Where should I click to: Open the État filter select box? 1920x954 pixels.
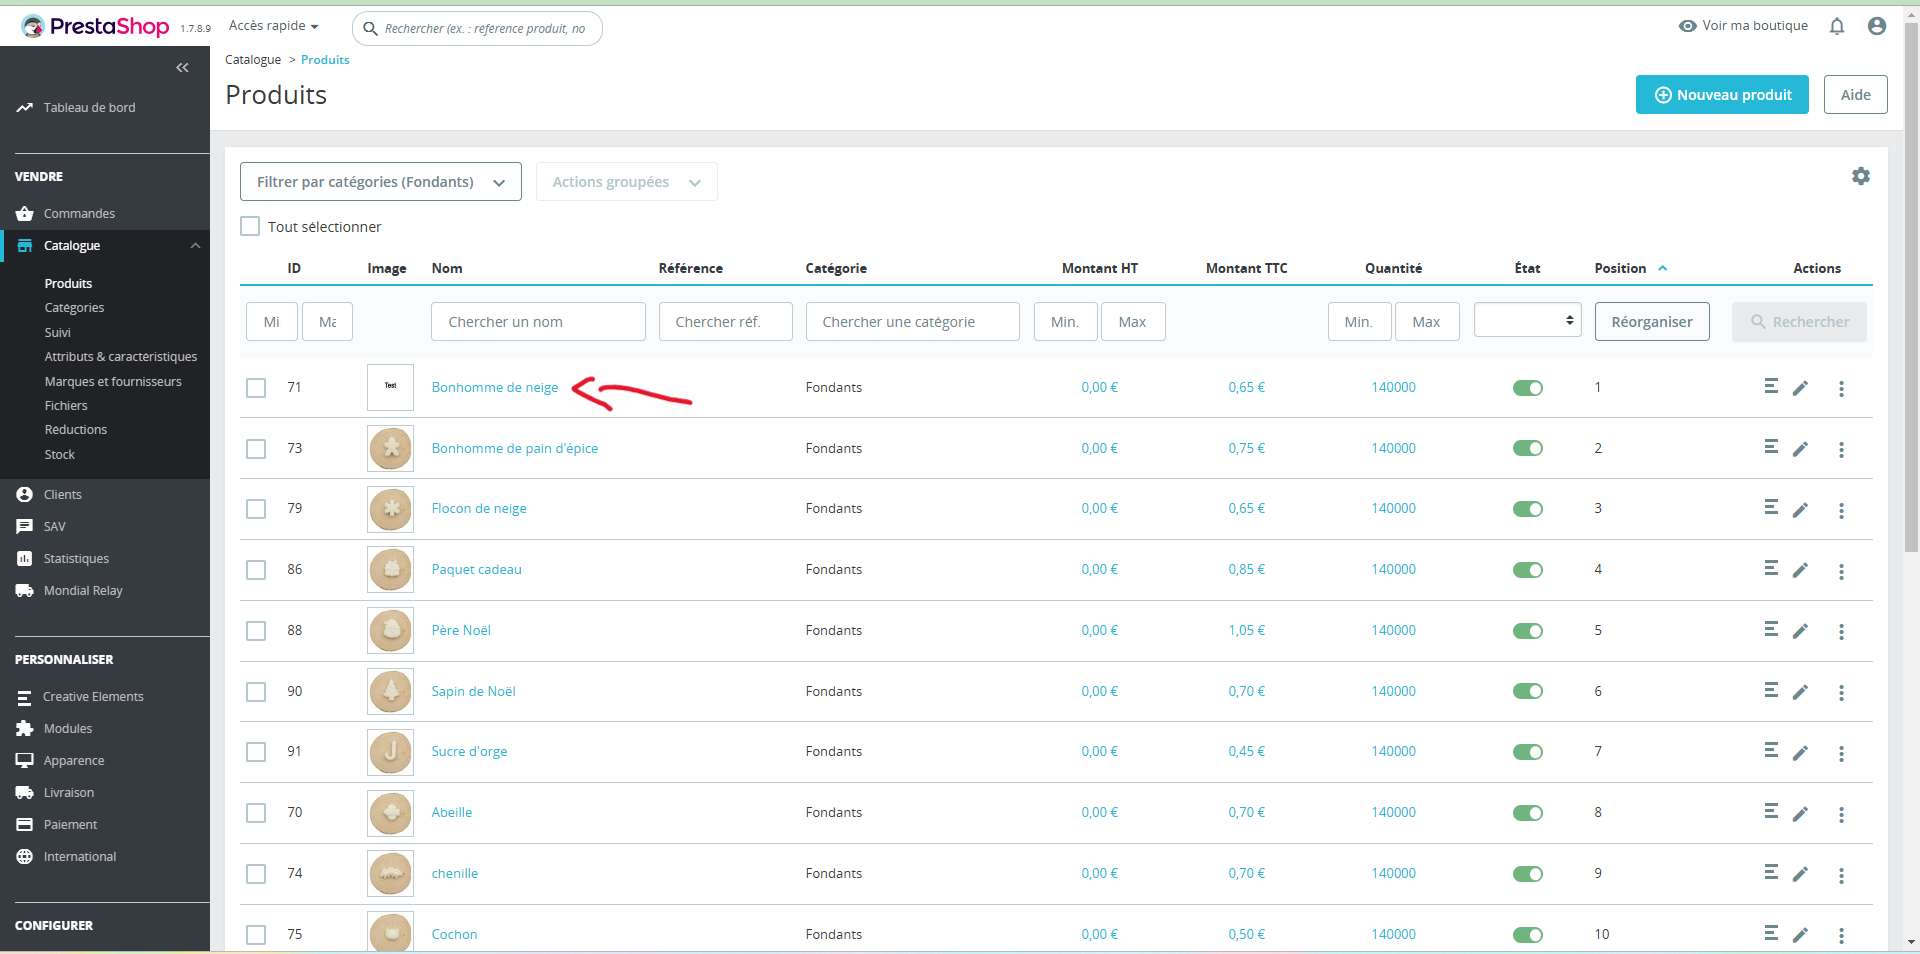pyautogui.click(x=1527, y=320)
